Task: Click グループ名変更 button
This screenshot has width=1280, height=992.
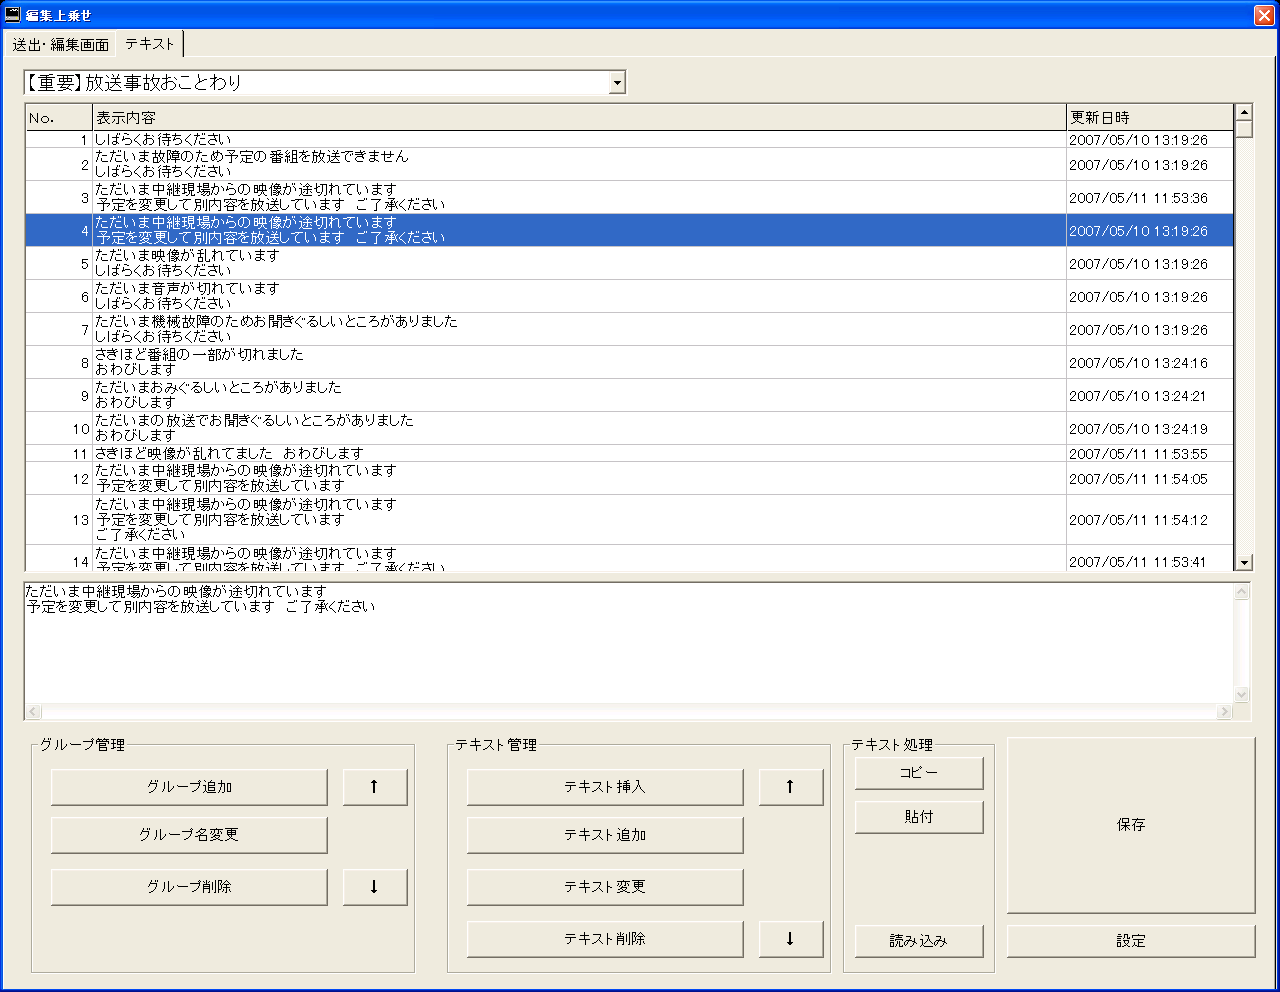Action: click(x=189, y=835)
